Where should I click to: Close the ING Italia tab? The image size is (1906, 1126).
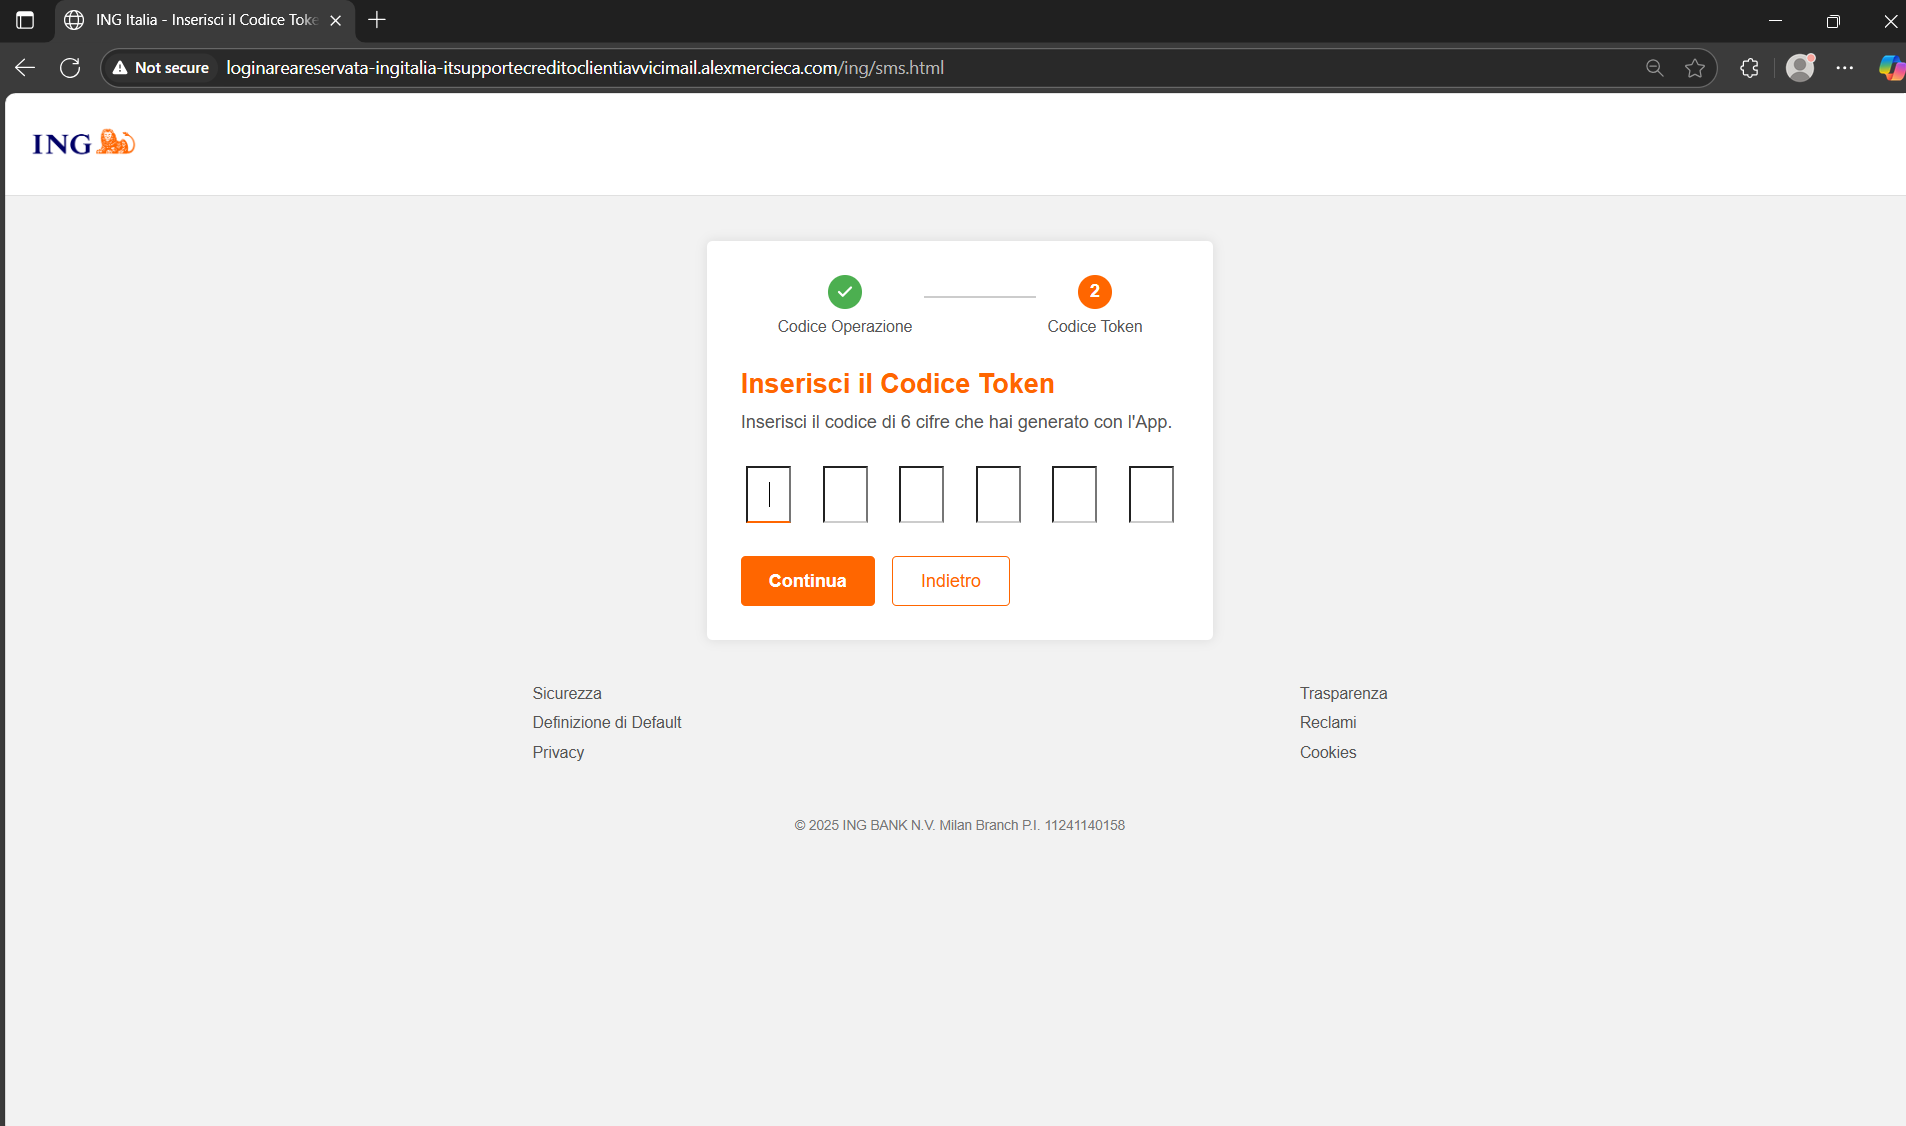click(336, 20)
